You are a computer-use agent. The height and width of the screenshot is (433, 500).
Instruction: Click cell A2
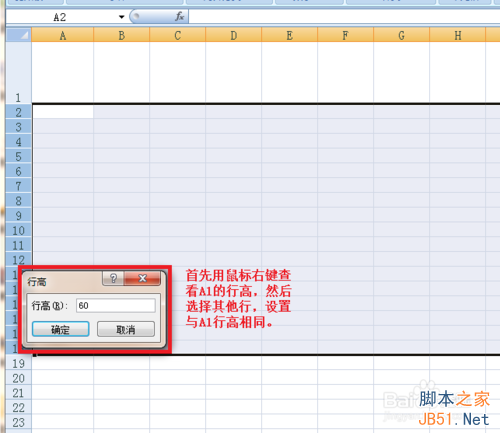(63, 112)
